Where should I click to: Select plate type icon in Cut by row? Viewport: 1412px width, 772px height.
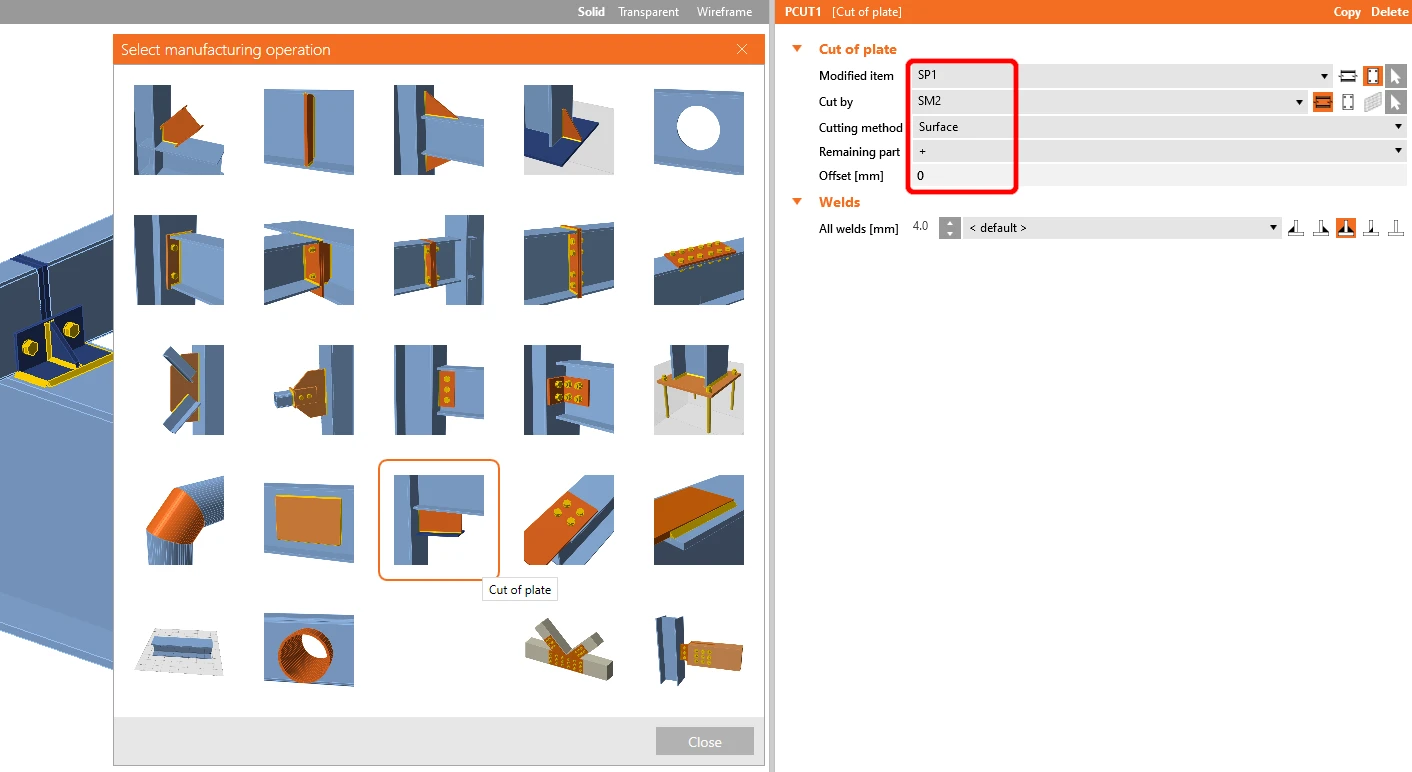pos(1348,102)
